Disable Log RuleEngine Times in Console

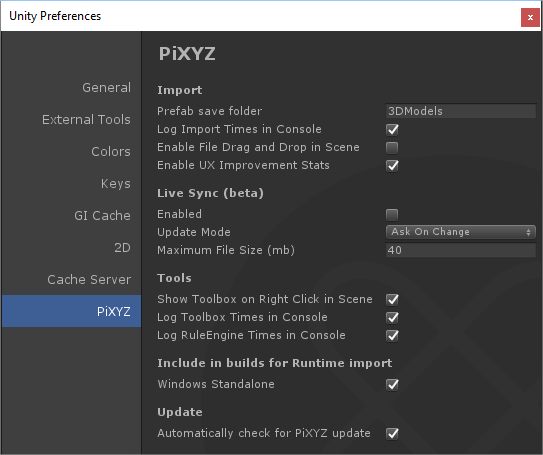coord(392,336)
